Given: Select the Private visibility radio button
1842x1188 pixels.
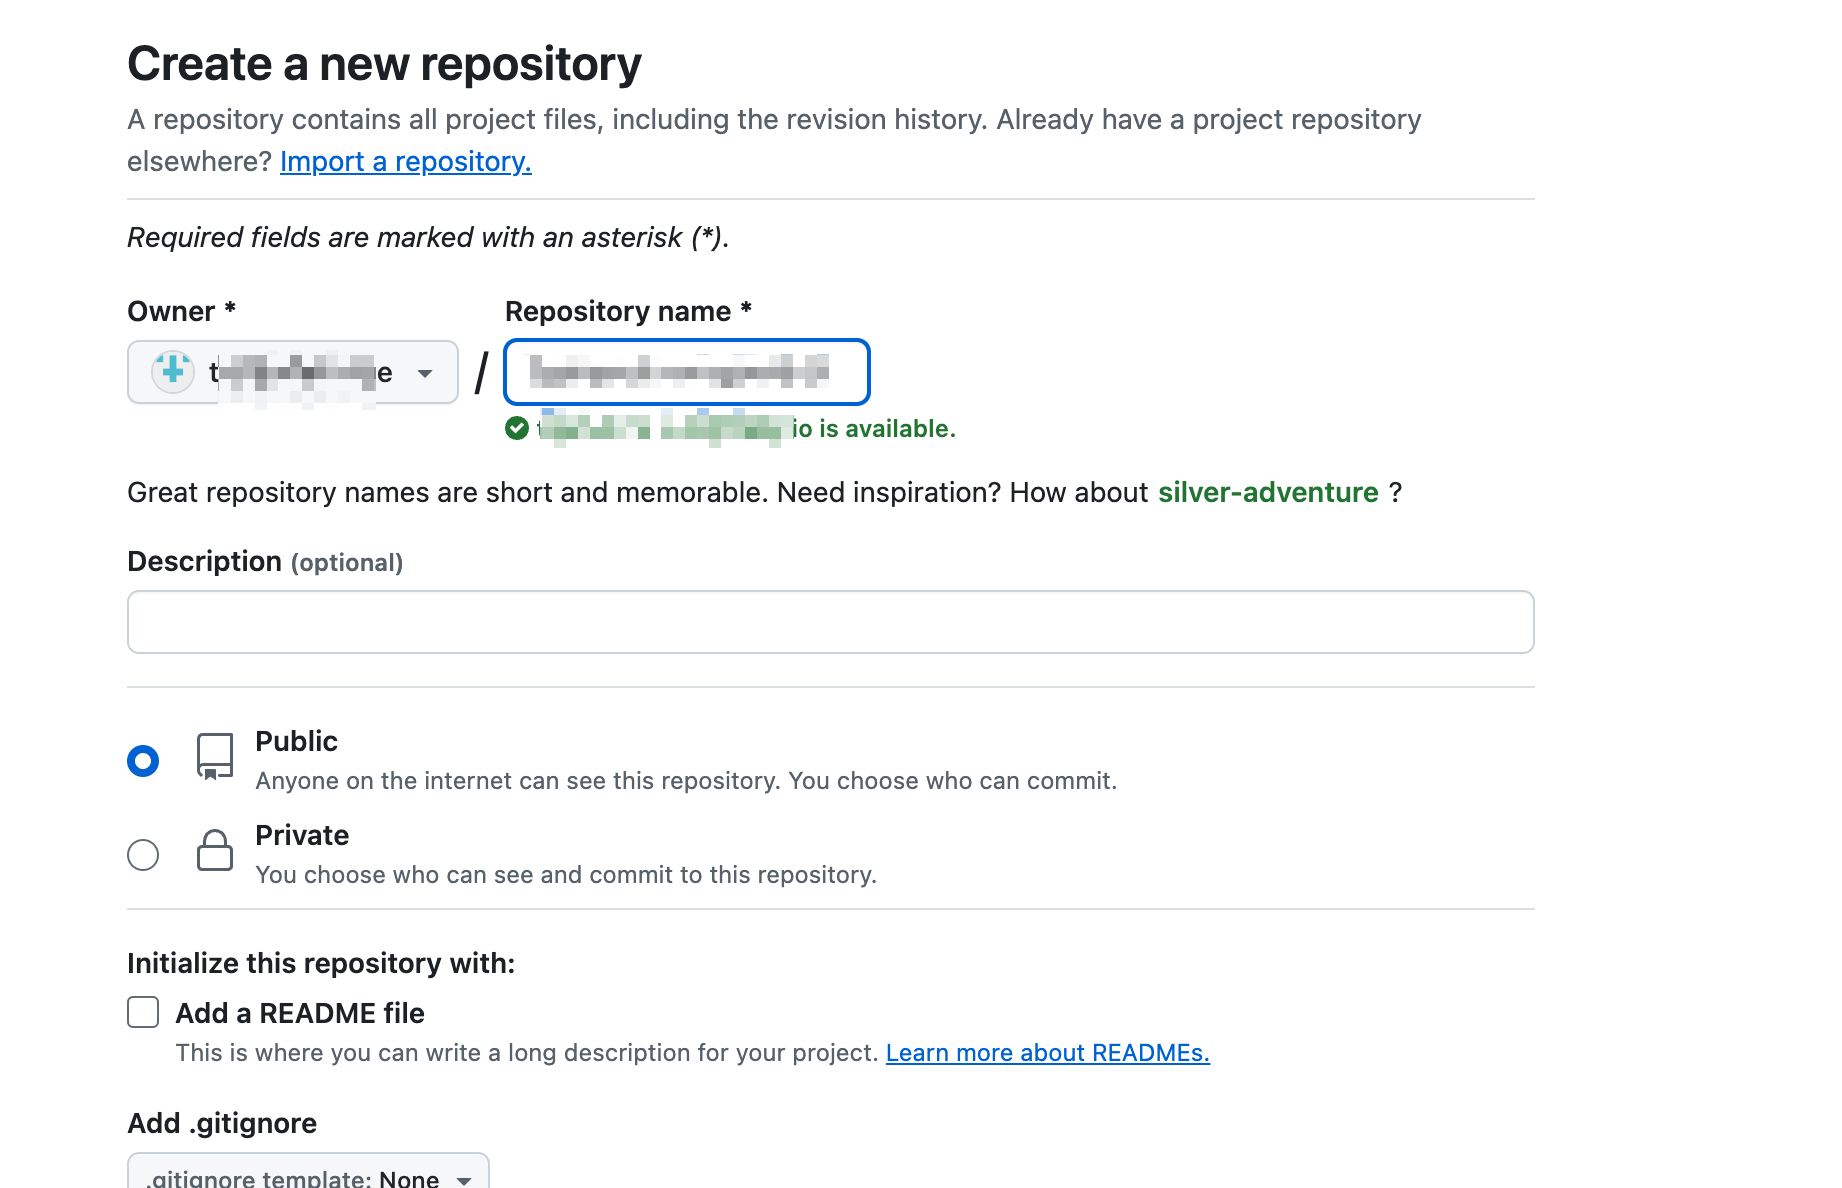Looking at the screenshot, I should 143,855.
